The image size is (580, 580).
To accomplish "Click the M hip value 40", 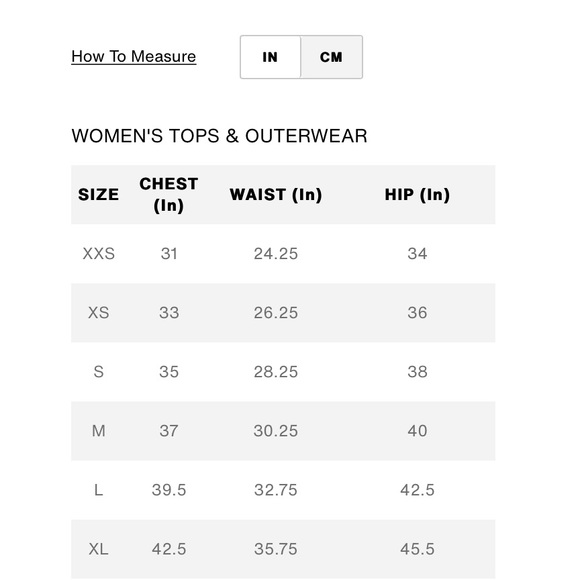I will click(x=417, y=431).
